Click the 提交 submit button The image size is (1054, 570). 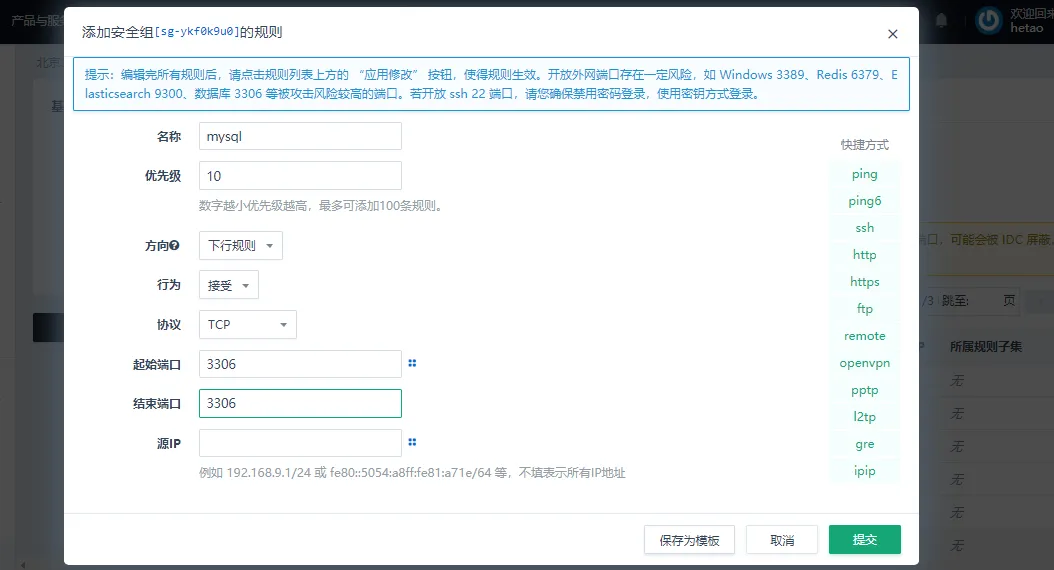tap(864, 540)
